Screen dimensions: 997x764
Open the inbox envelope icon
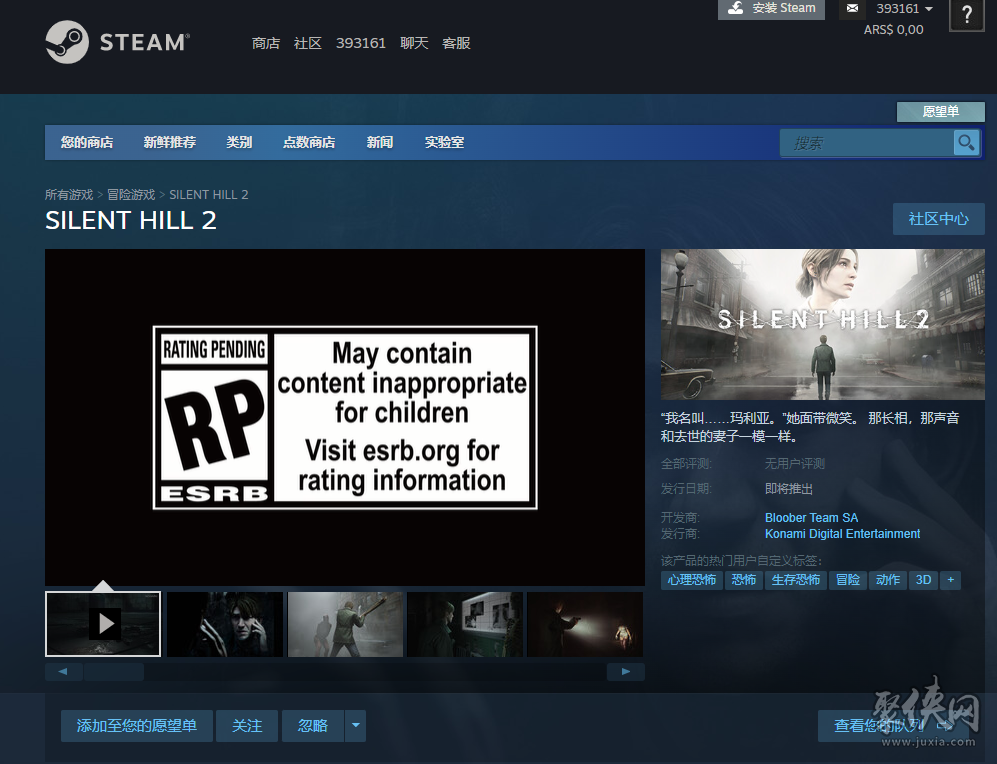click(x=853, y=8)
